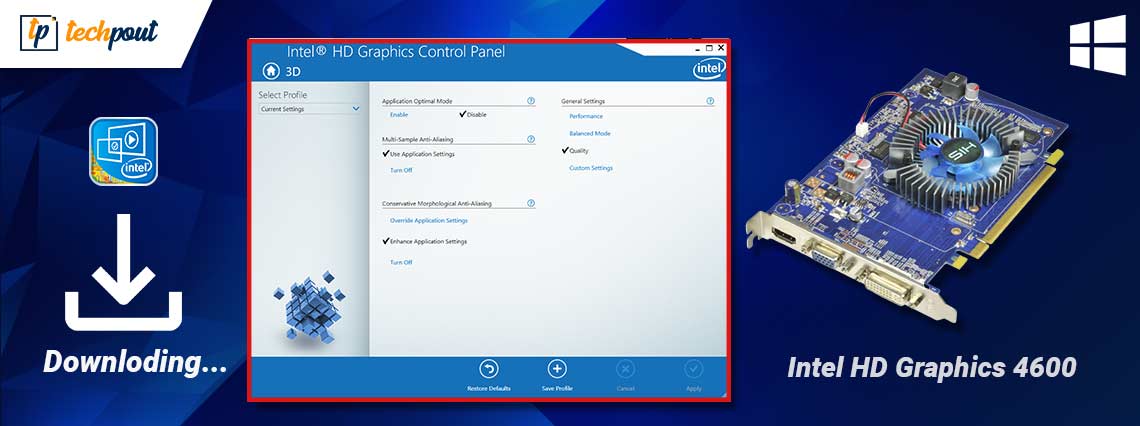Viewport: 1140px width, 426px height.
Task: Click the large download arrow icon
Action: click(x=123, y=273)
